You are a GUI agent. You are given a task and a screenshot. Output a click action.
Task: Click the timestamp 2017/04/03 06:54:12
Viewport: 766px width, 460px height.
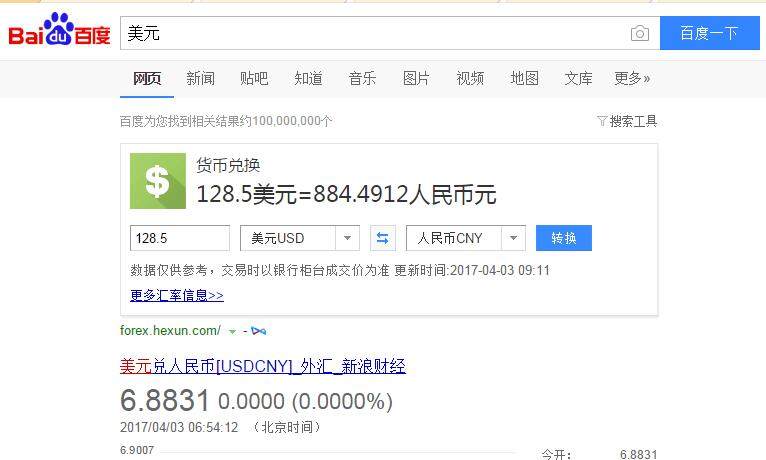pos(179,427)
